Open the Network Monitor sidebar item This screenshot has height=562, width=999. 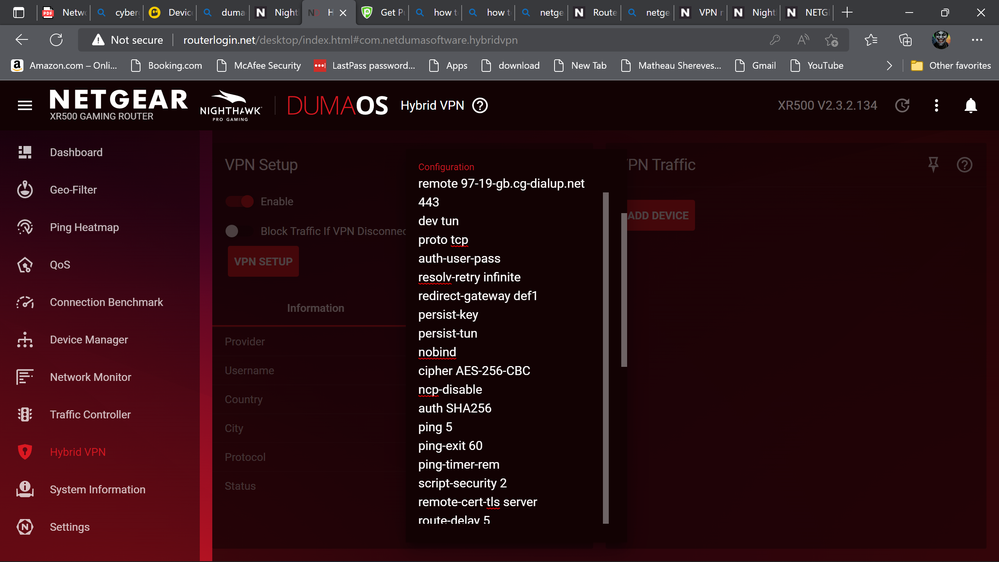point(90,377)
